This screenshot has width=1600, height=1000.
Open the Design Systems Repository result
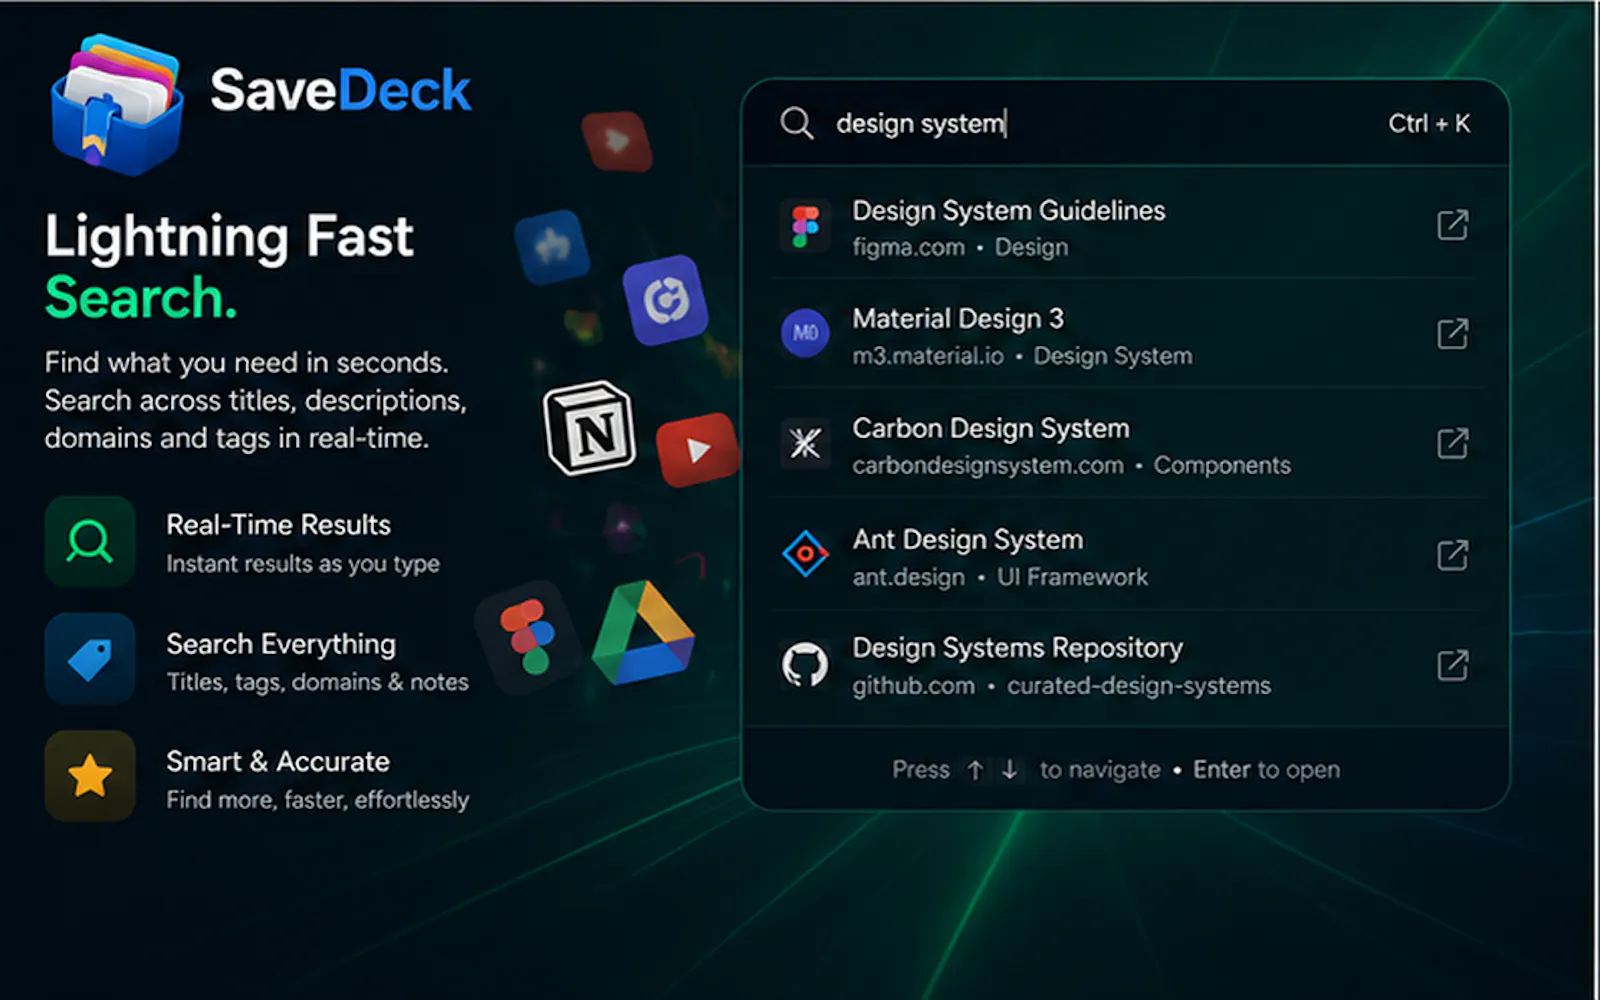pyautogui.click(x=1126, y=666)
